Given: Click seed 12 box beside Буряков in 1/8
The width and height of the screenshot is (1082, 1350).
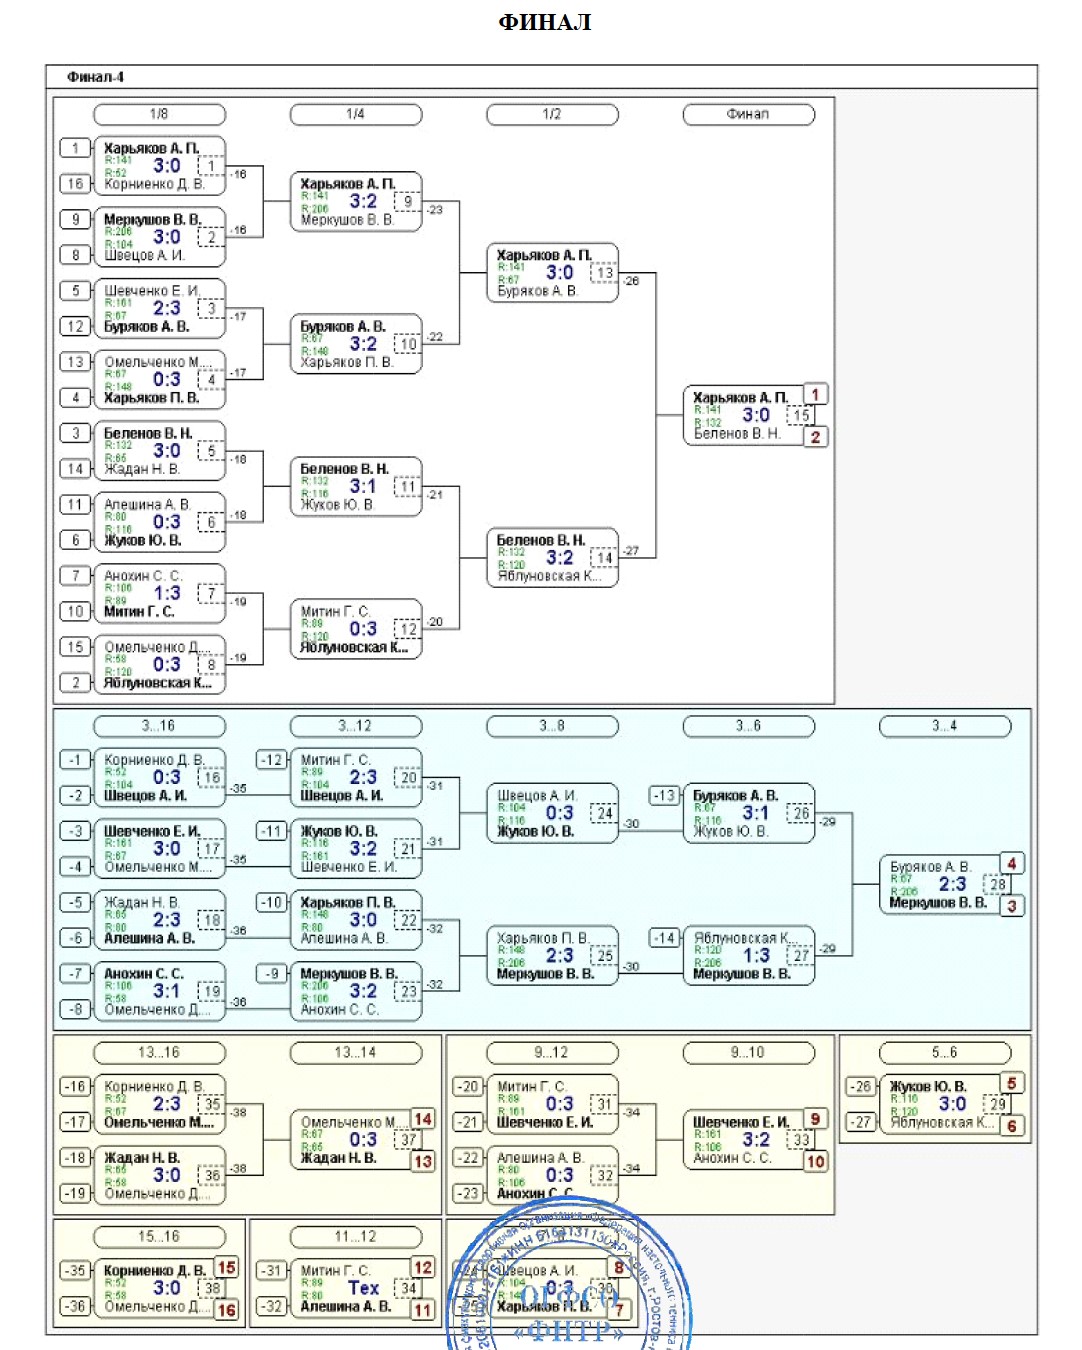Looking at the screenshot, I should click(75, 326).
